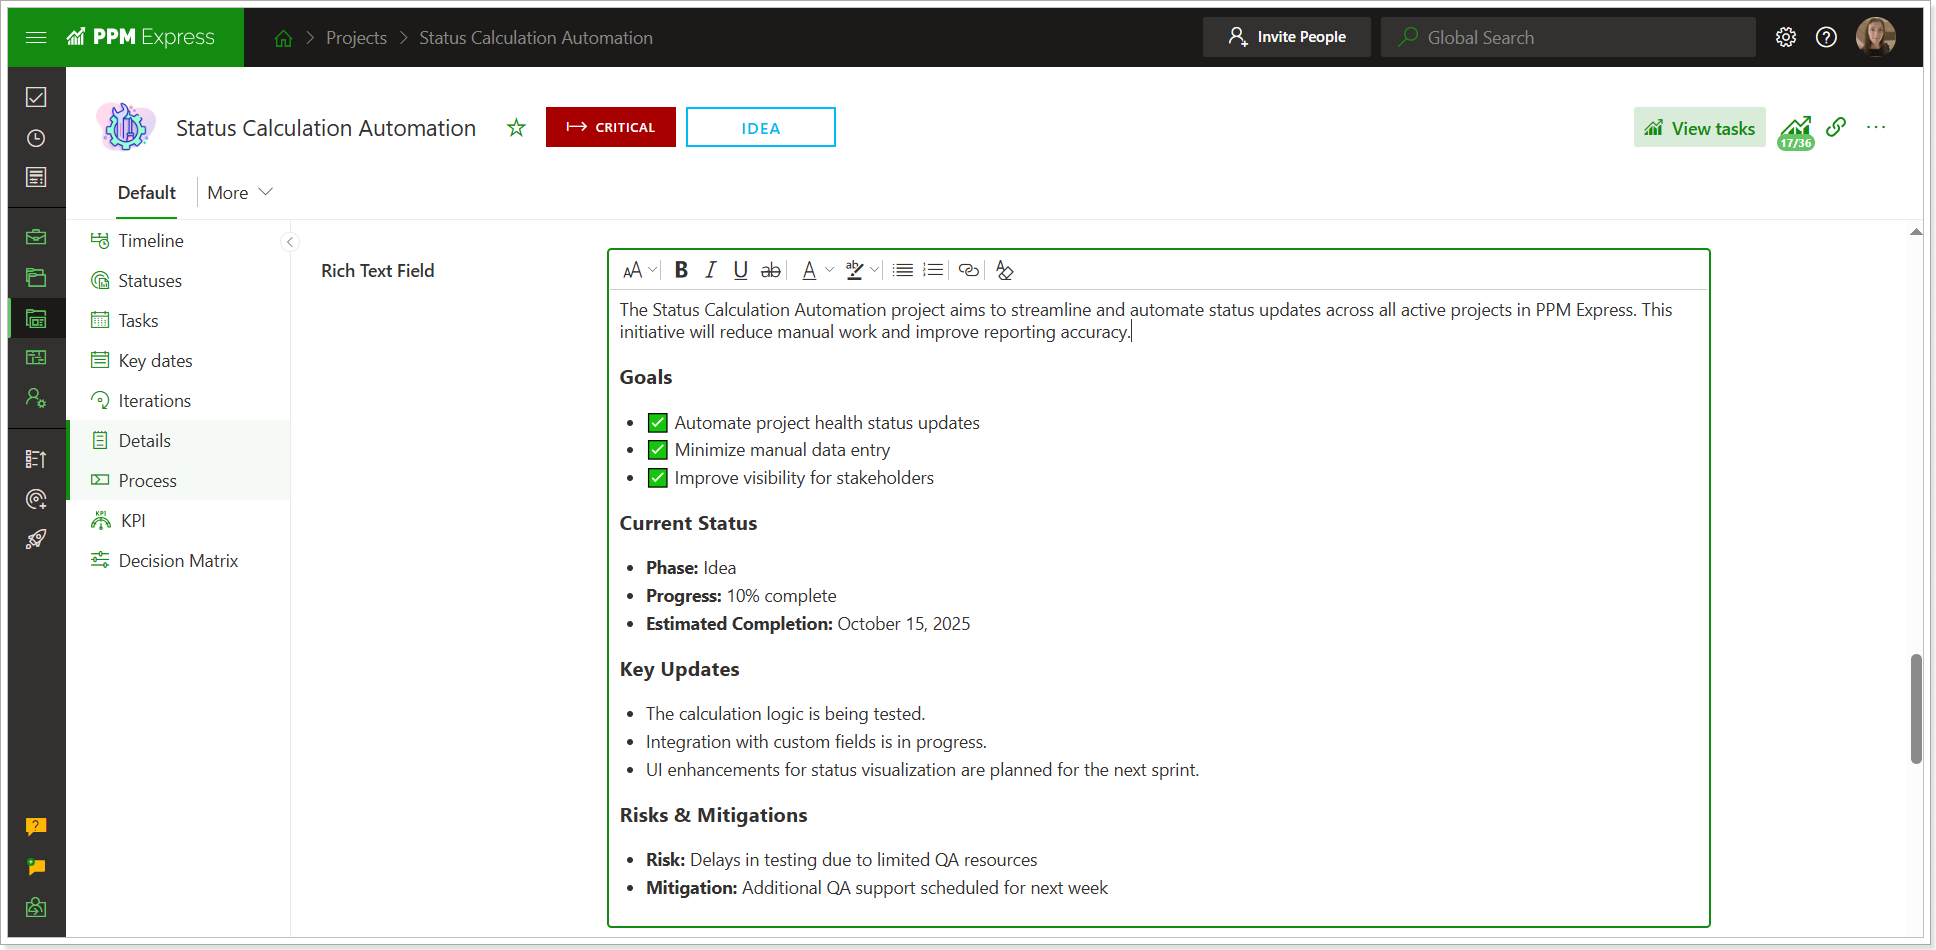Toggle Minimize manual data entry checkbox
Screen dimensions: 1936x950
point(657,450)
